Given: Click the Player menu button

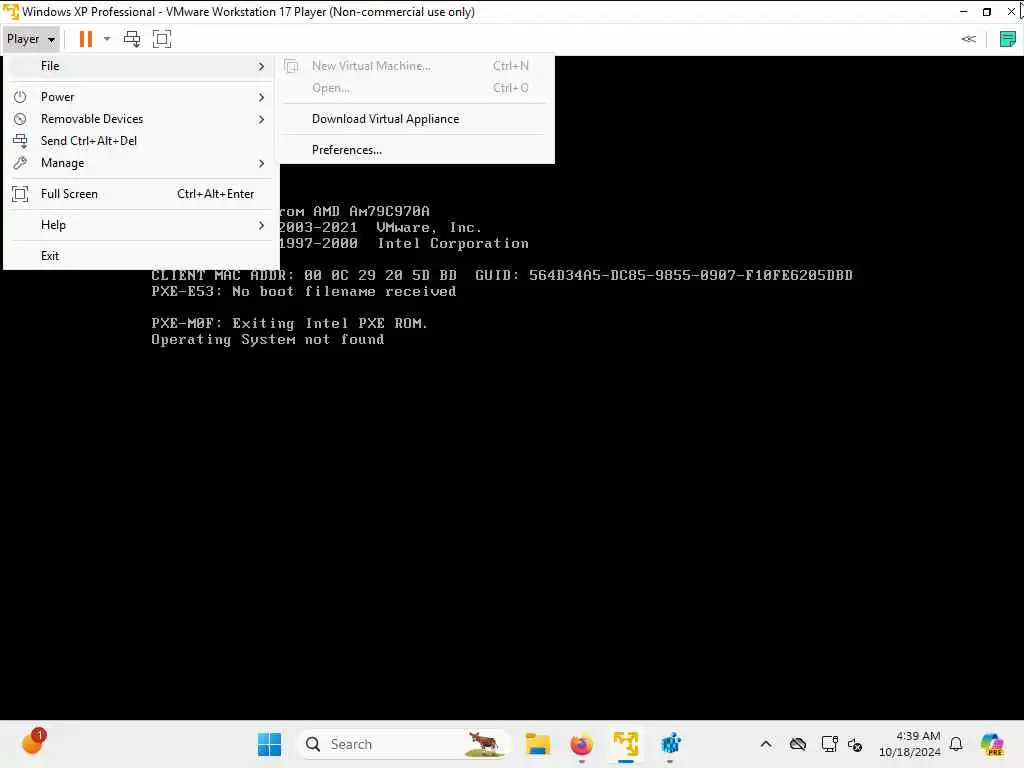Looking at the screenshot, I should click(x=31, y=39).
